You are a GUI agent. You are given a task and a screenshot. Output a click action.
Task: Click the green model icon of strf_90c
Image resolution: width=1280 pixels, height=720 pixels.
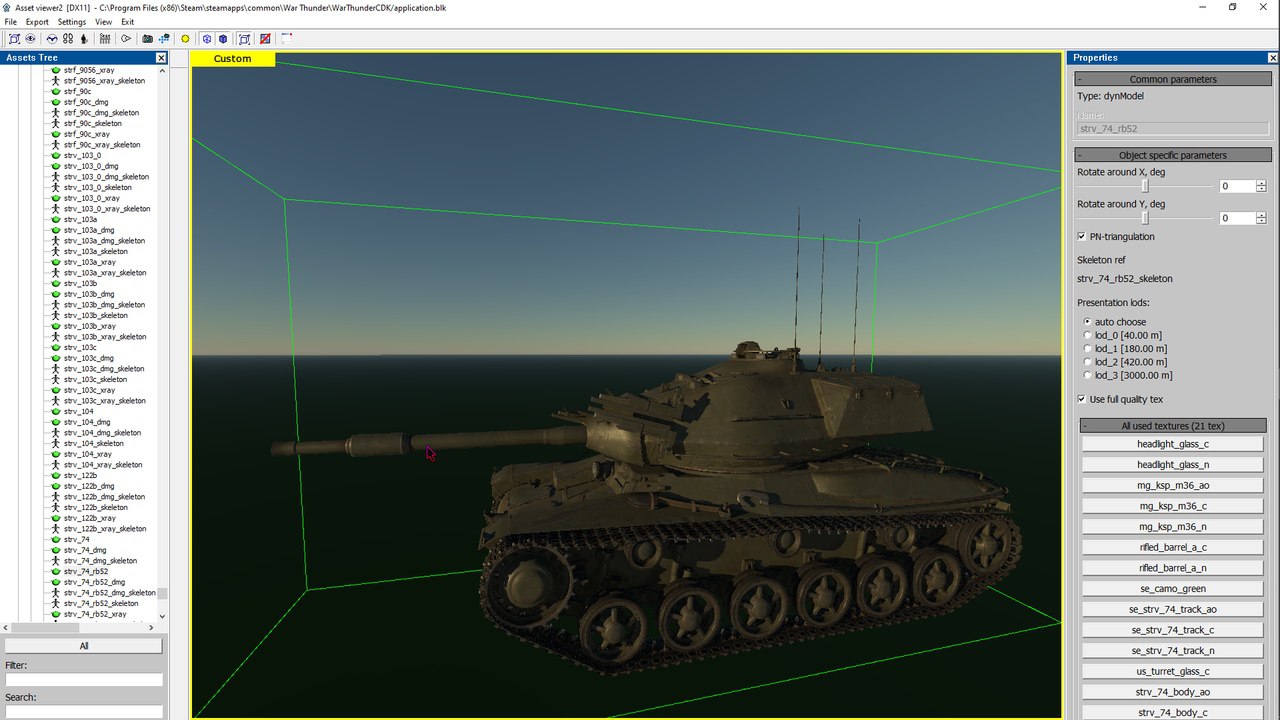coord(56,91)
